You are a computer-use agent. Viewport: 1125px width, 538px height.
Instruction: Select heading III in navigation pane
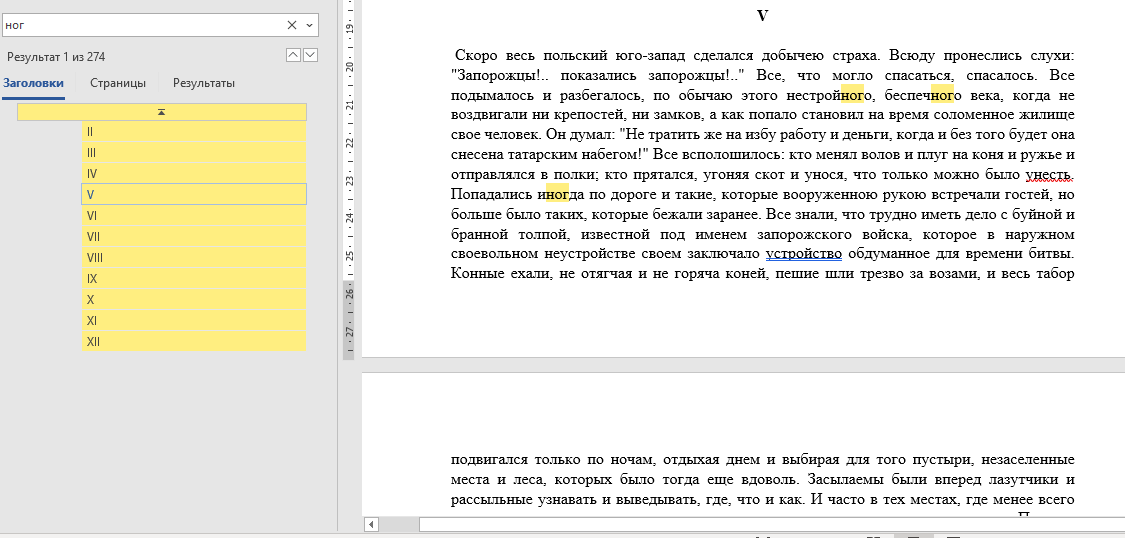pyautogui.click(x=194, y=153)
